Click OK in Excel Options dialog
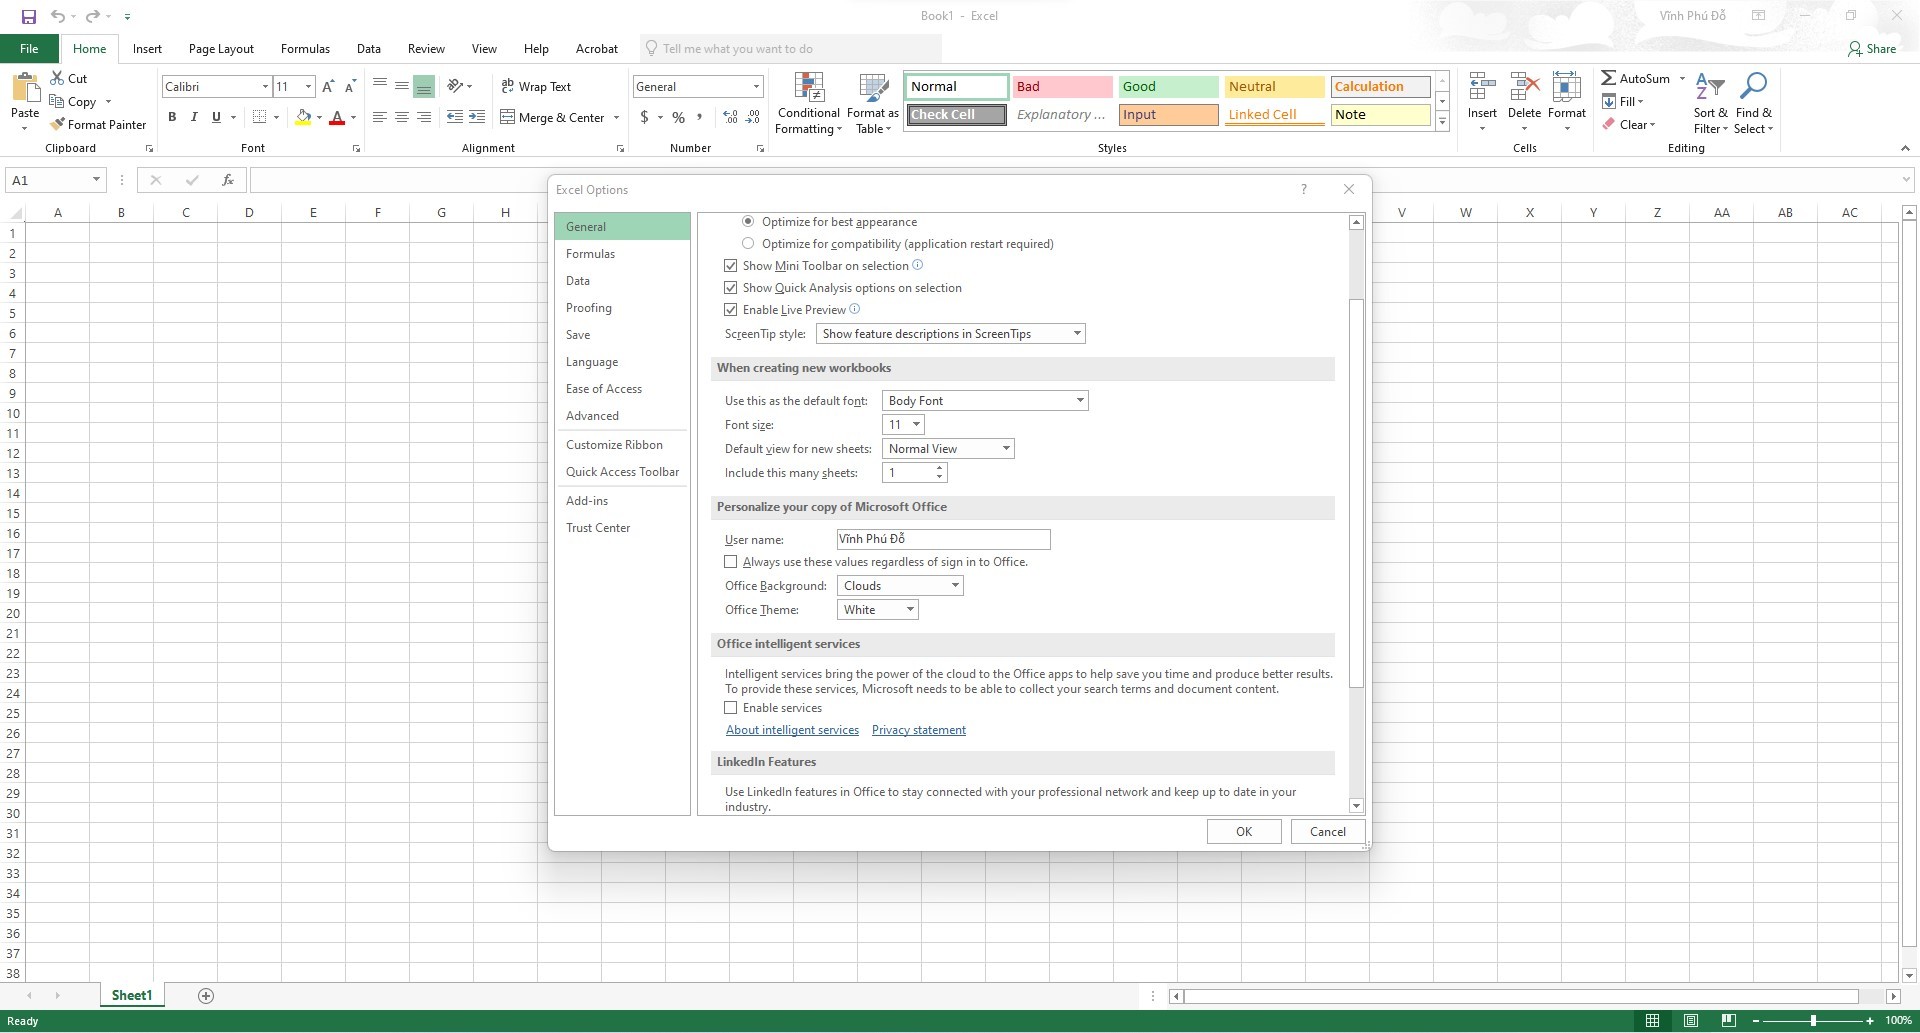Image resolution: width=1920 pixels, height=1033 pixels. click(x=1244, y=832)
